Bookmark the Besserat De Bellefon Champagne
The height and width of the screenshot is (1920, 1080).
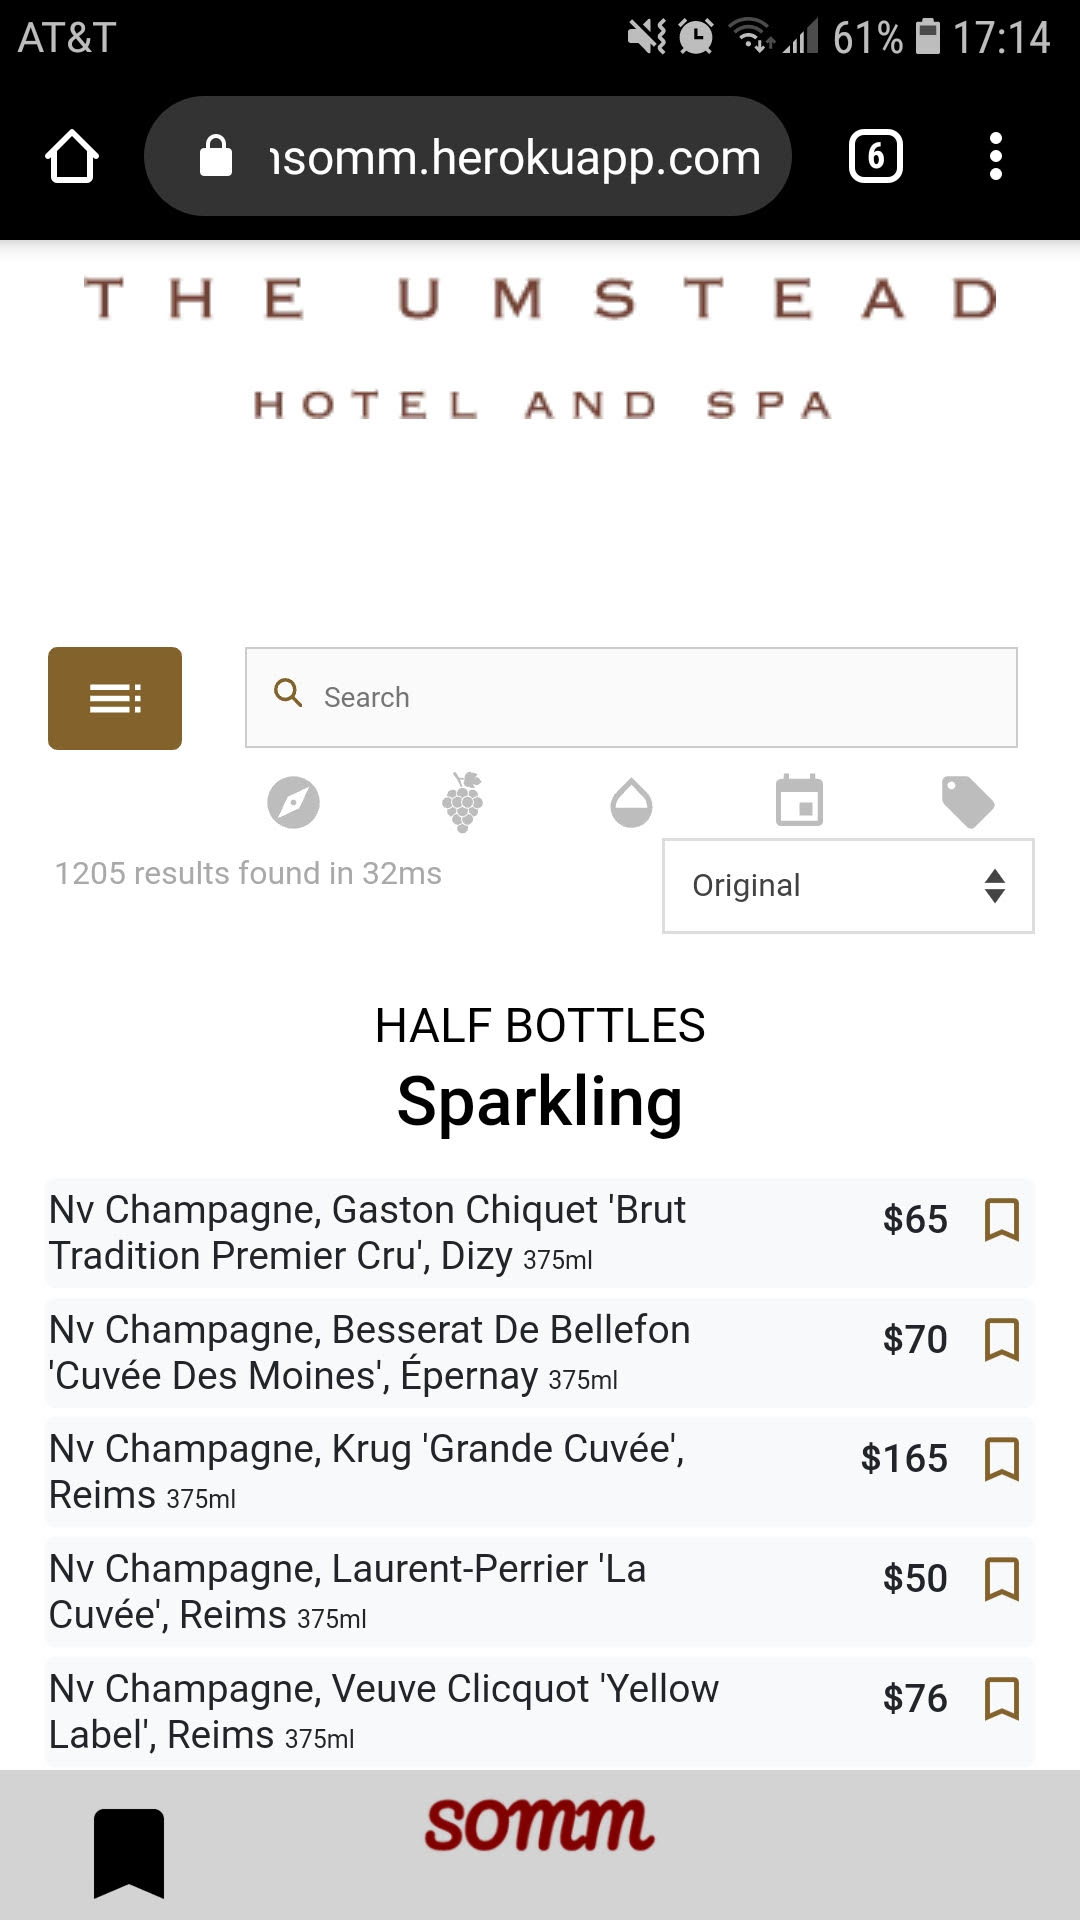click(x=1002, y=1340)
